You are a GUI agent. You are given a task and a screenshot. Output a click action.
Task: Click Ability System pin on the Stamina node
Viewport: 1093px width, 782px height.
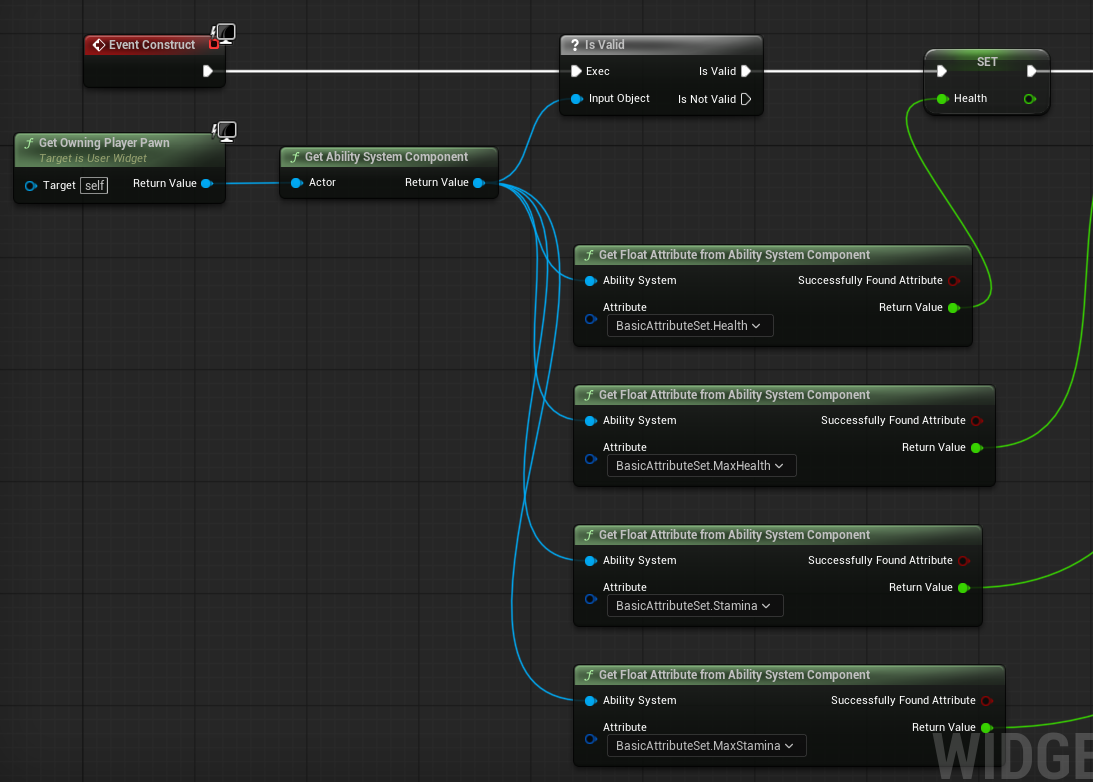click(x=590, y=561)
